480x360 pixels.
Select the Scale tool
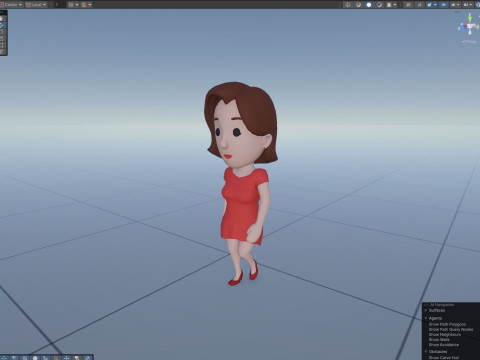(3, 38)
